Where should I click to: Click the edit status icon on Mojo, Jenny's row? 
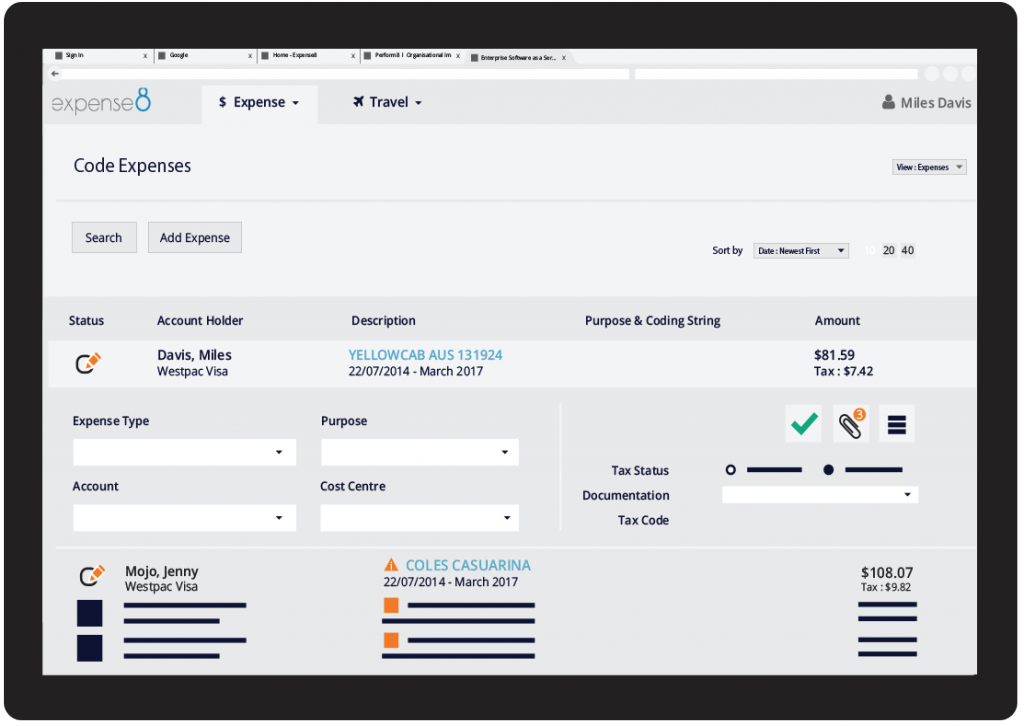click(x=92, y=575)
